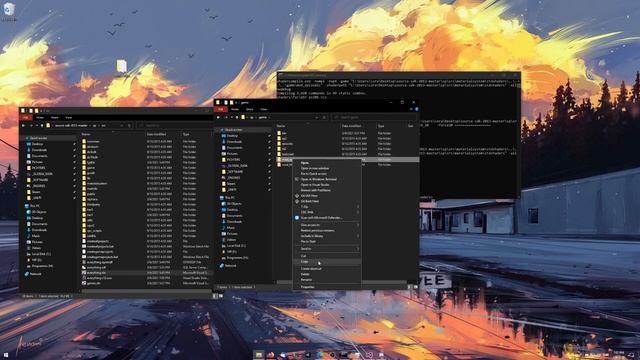Click the Git GUI Here icon entry
This screenshot has width=640, height=360.
pyautogui.click(x=297, y=196)
